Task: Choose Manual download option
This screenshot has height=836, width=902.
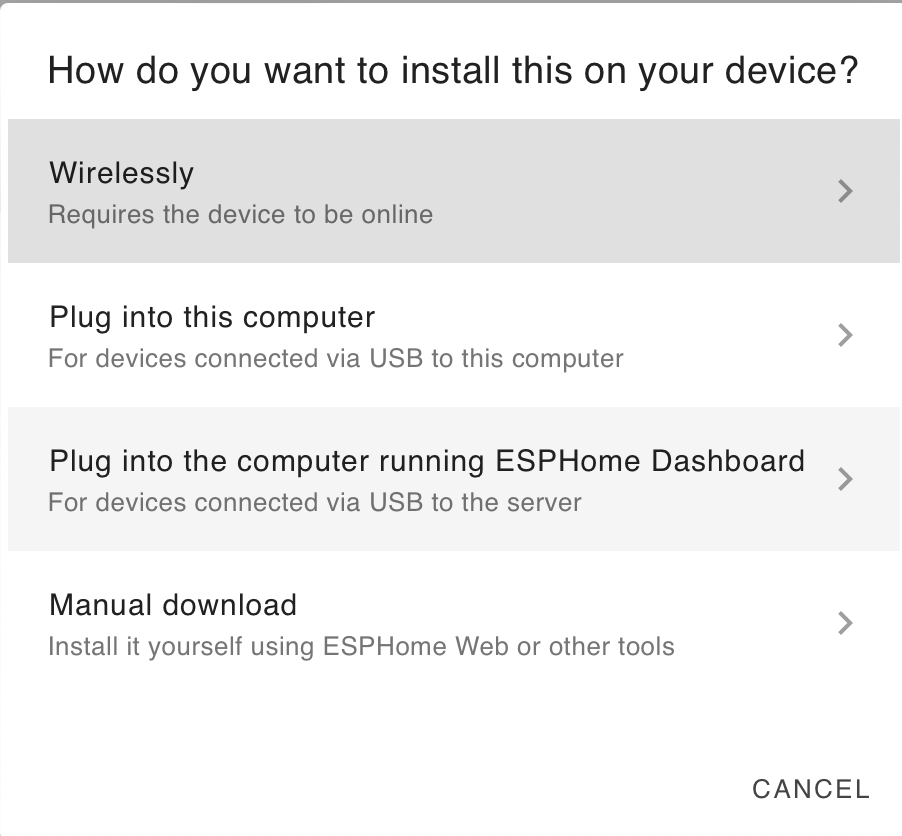Action: 454,623
